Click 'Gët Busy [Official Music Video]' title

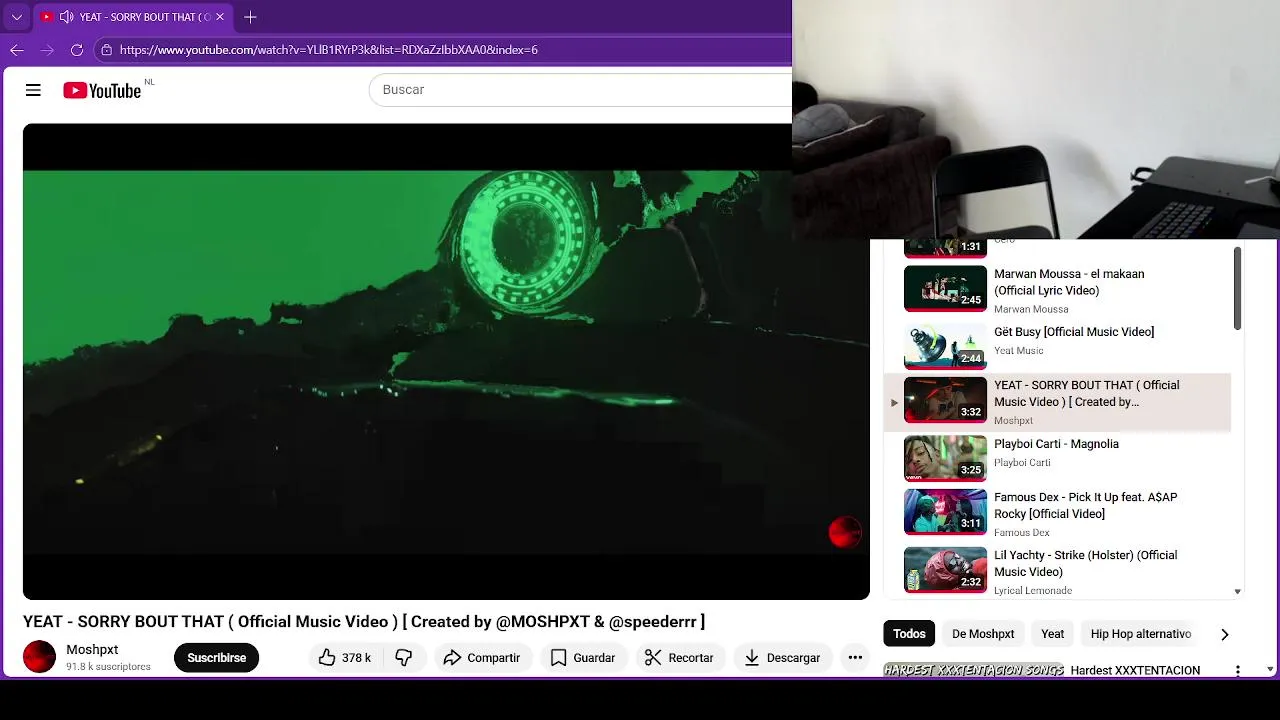1074,332
